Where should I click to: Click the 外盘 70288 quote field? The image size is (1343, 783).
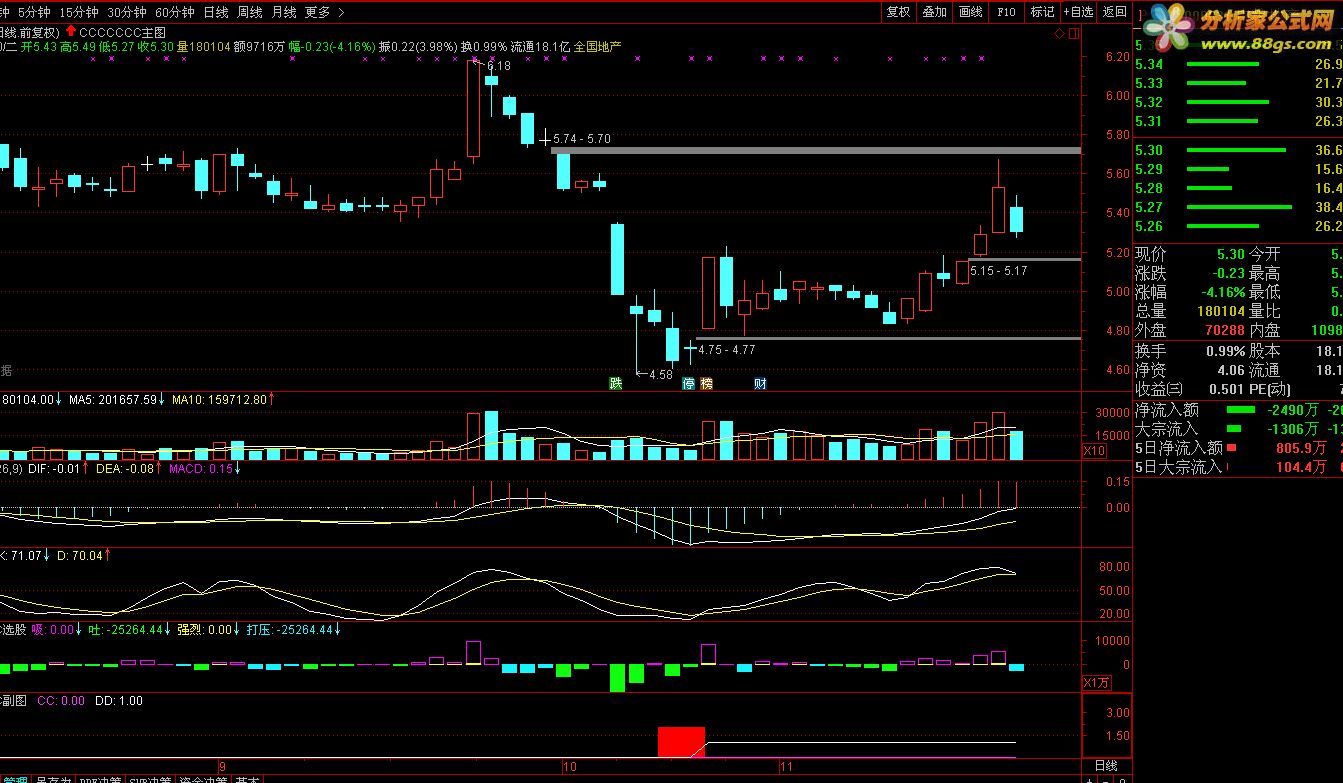[x=1190, y=329]
